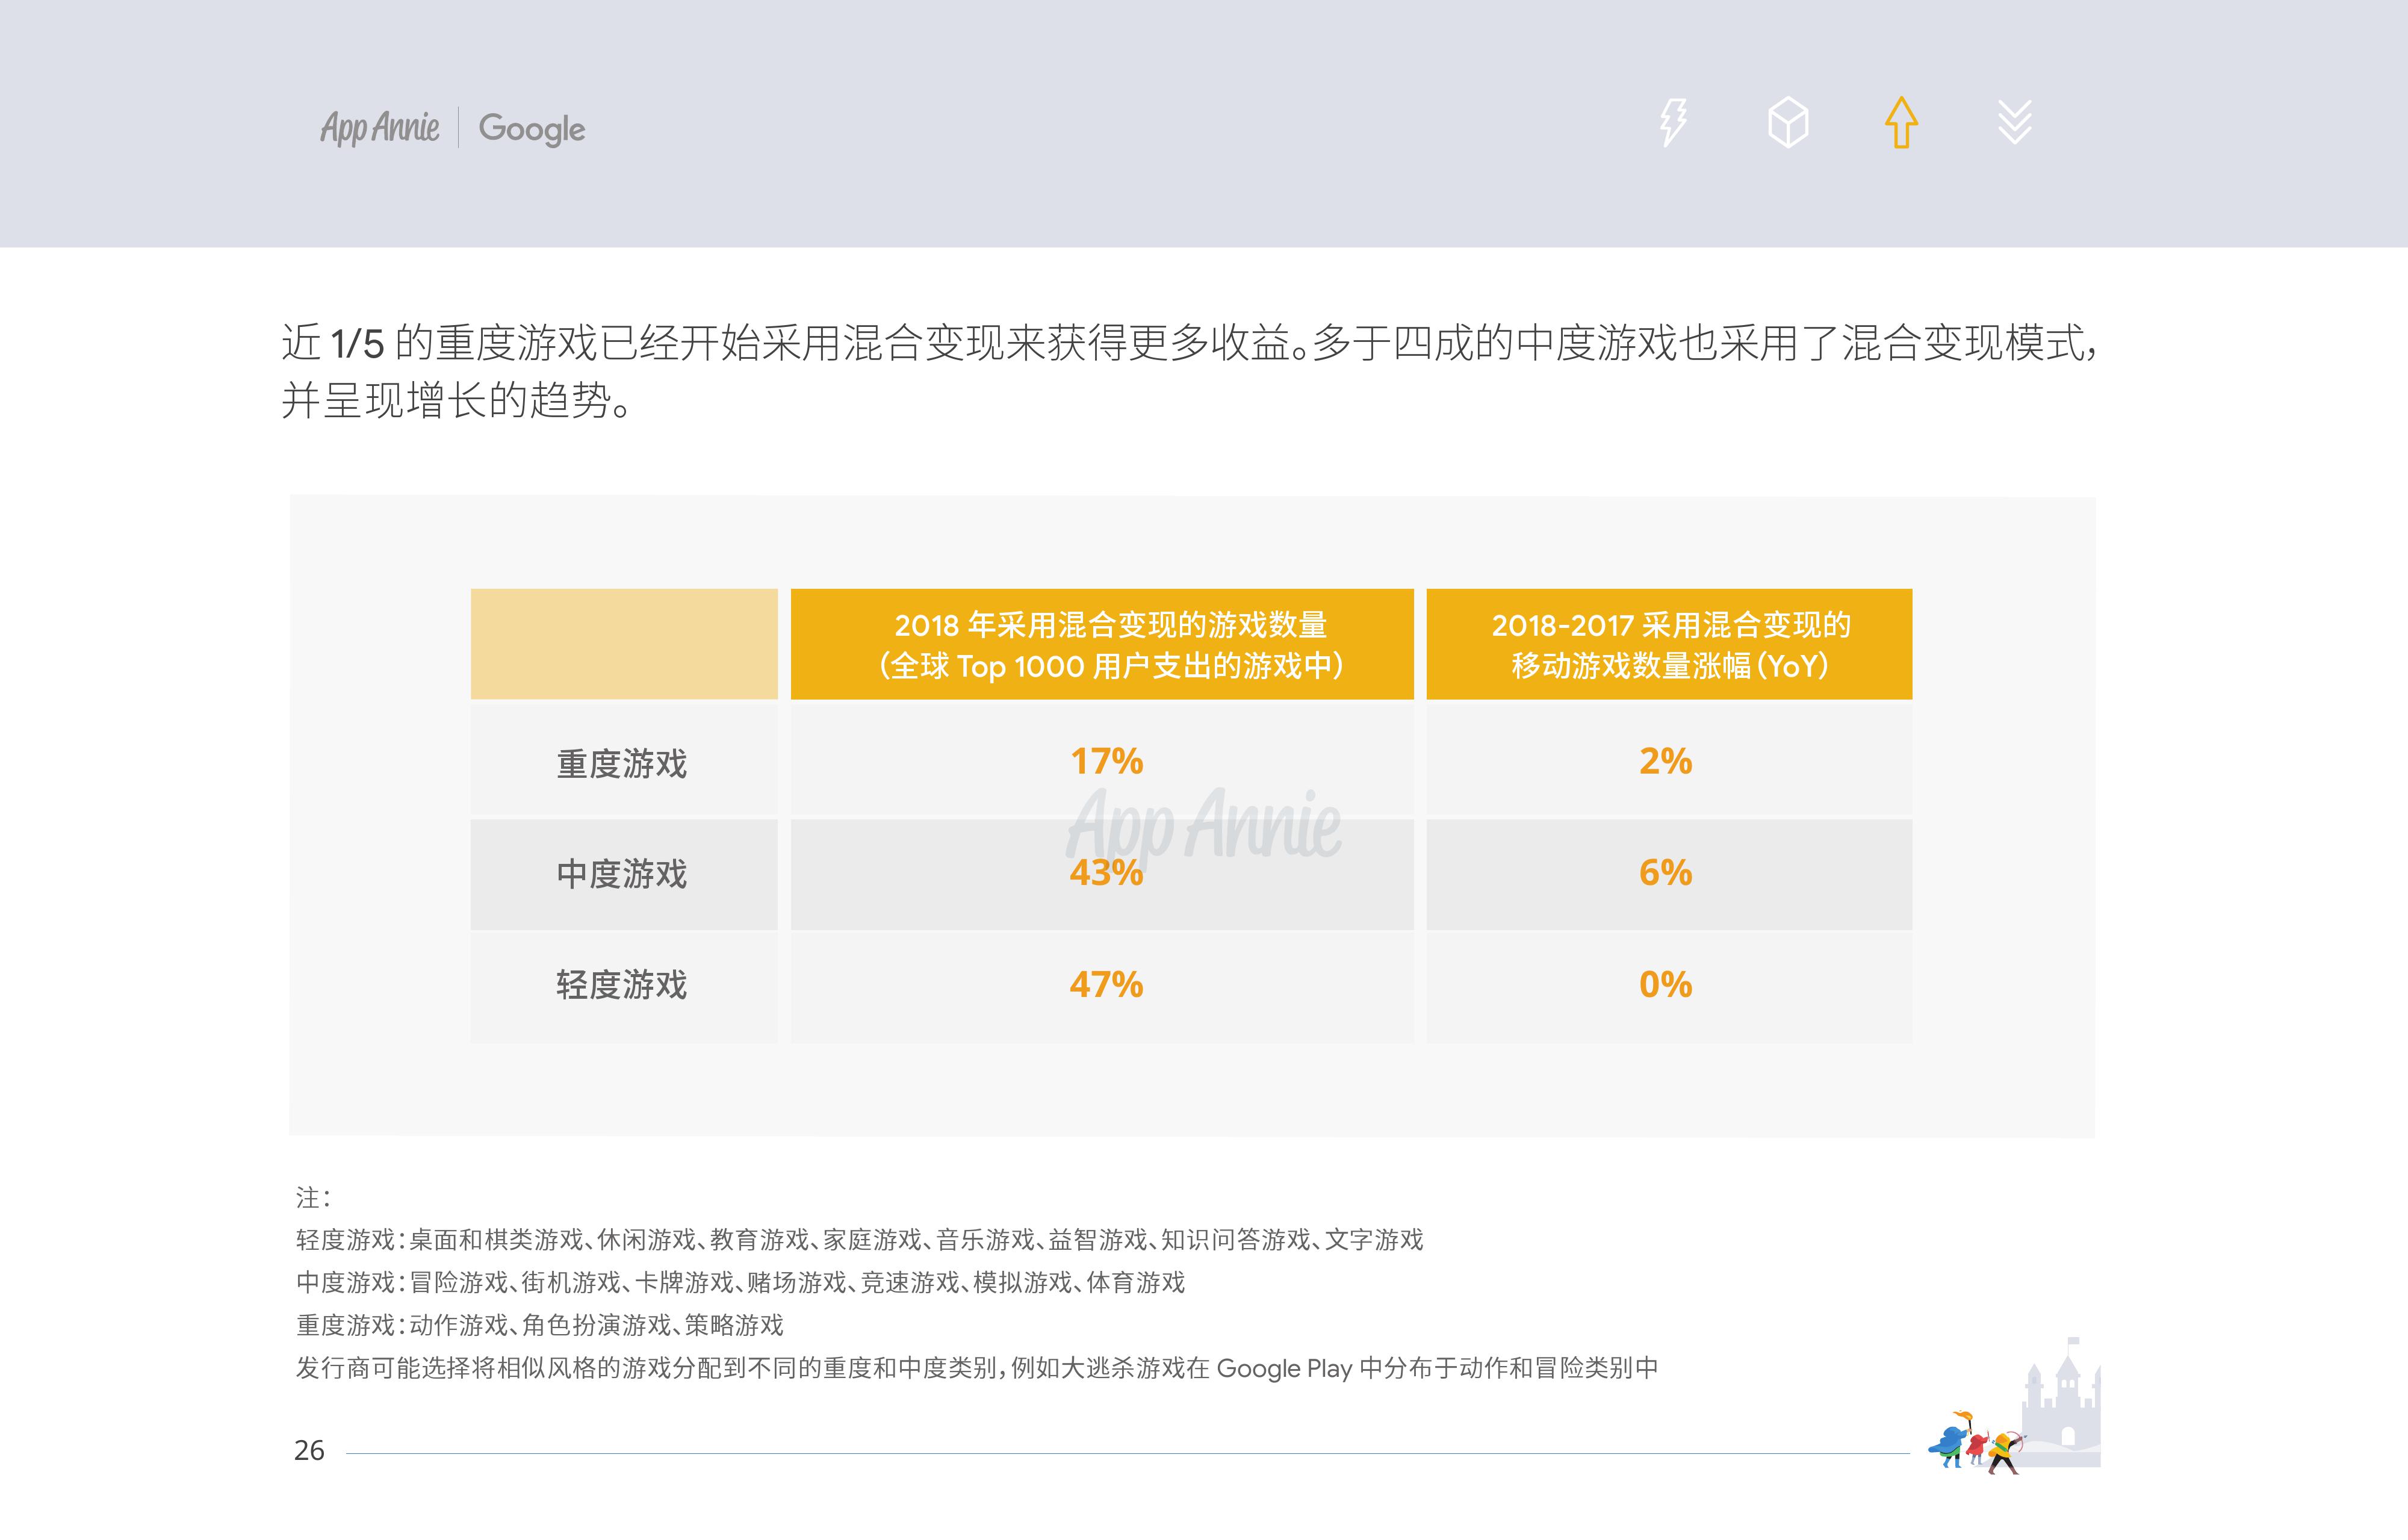Viewport: 2408px width, 1540px height.
Task: Click the 中度游戏 row label
Action: pos(622,874)
